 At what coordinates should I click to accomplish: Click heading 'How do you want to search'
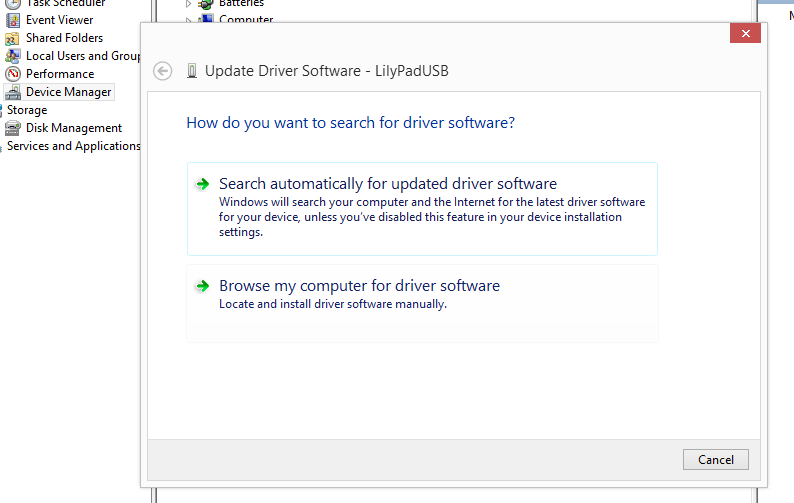point(350,123)
